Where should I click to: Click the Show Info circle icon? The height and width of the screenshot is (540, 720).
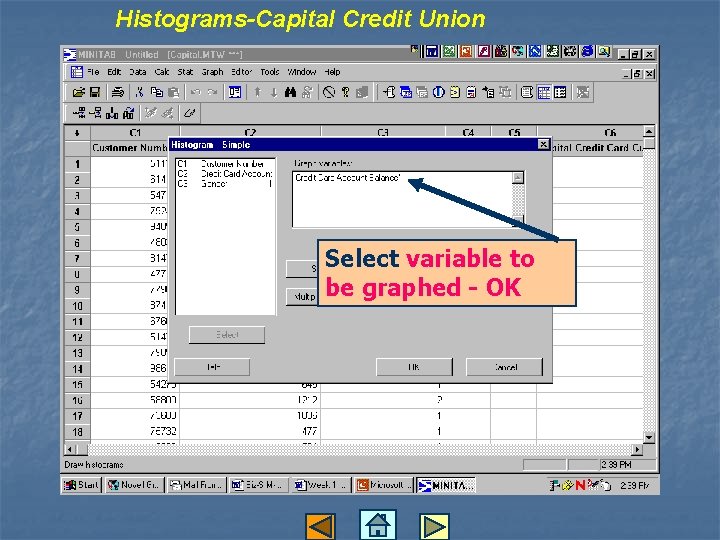[x=439, y=92]
